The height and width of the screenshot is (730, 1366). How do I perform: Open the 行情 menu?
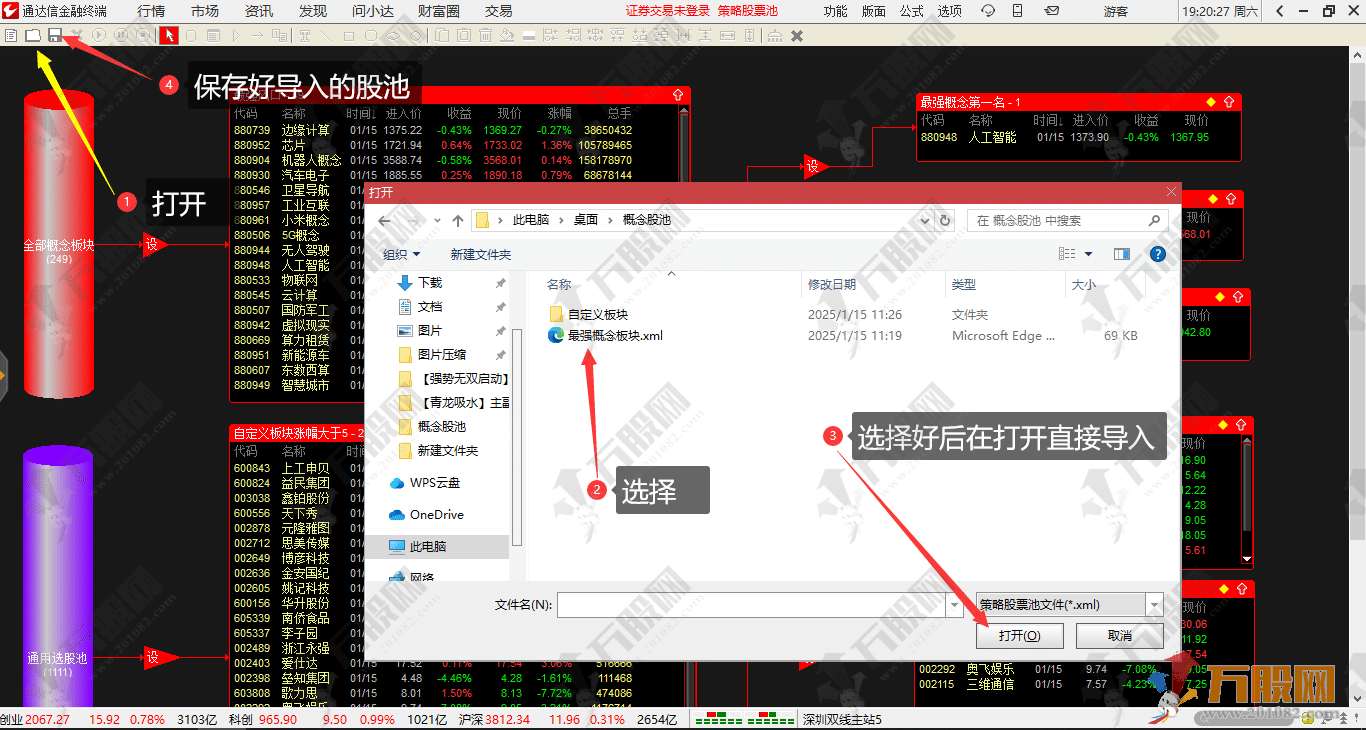tap(151, 11)
